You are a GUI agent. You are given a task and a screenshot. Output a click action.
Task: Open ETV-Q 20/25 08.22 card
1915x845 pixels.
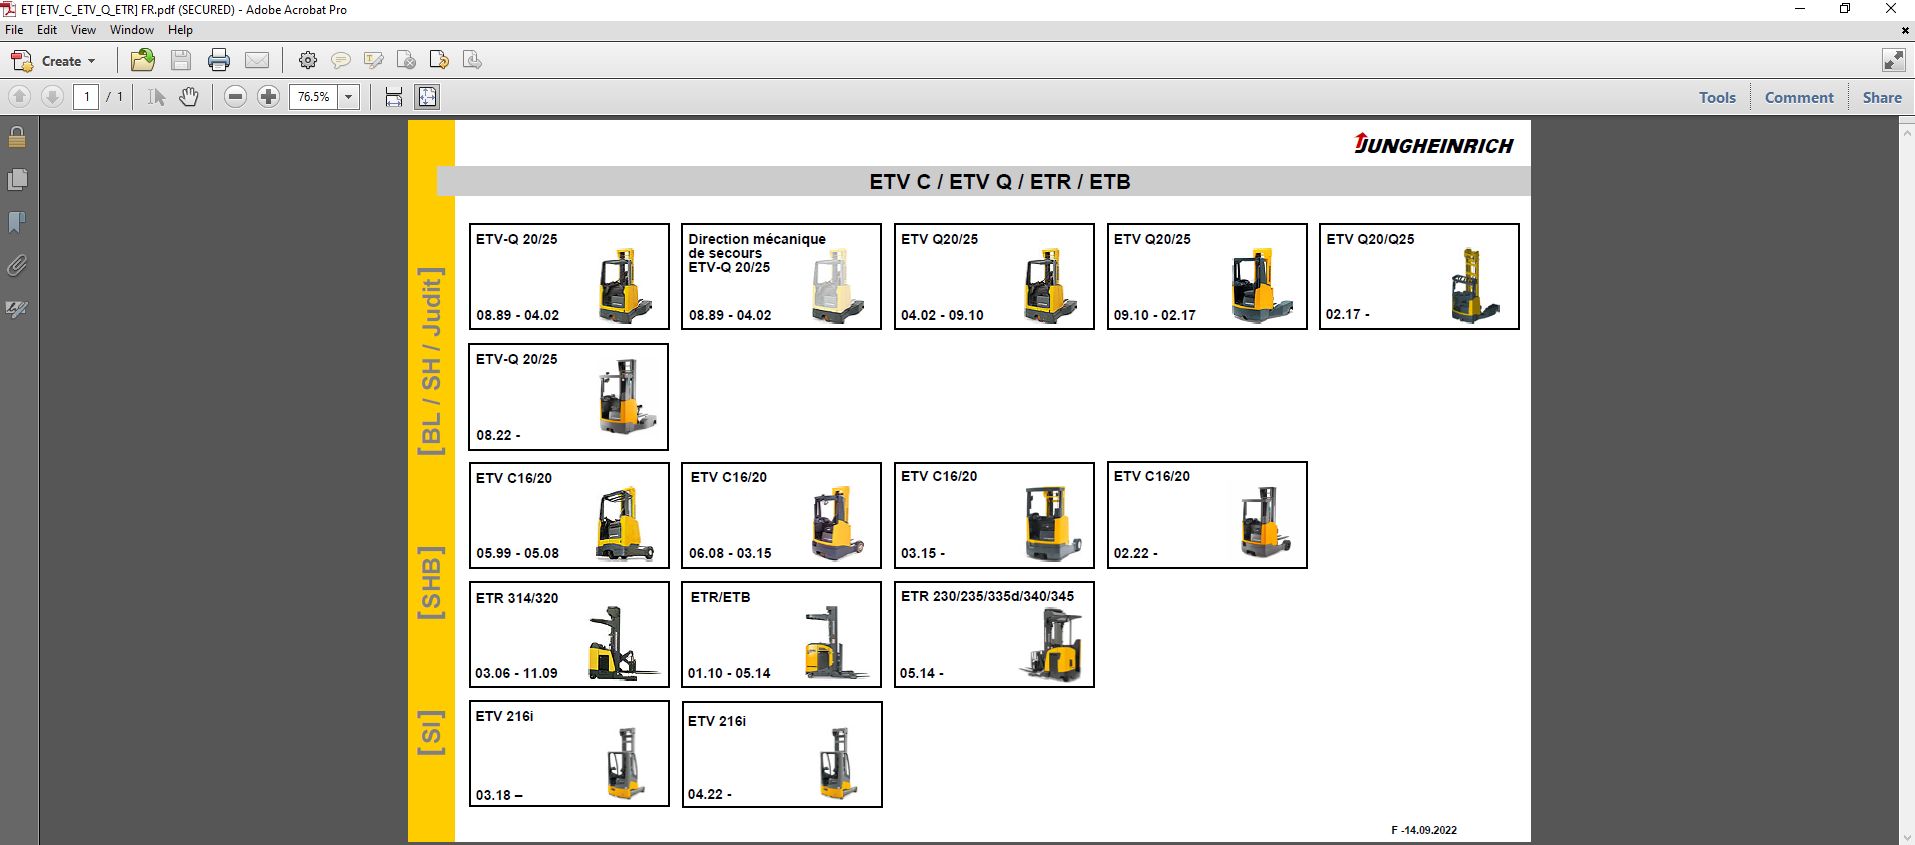click(569, 397)
